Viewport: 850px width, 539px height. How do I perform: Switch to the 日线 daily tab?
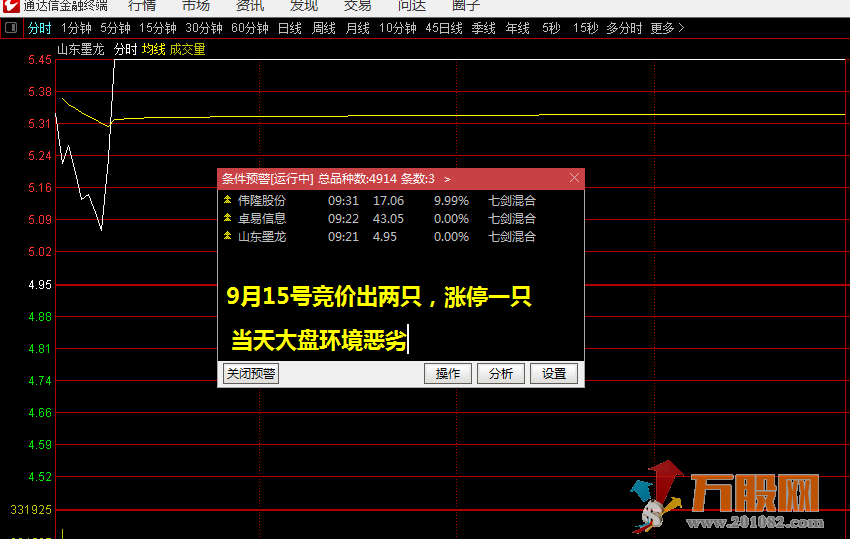(x=289, y=28)
